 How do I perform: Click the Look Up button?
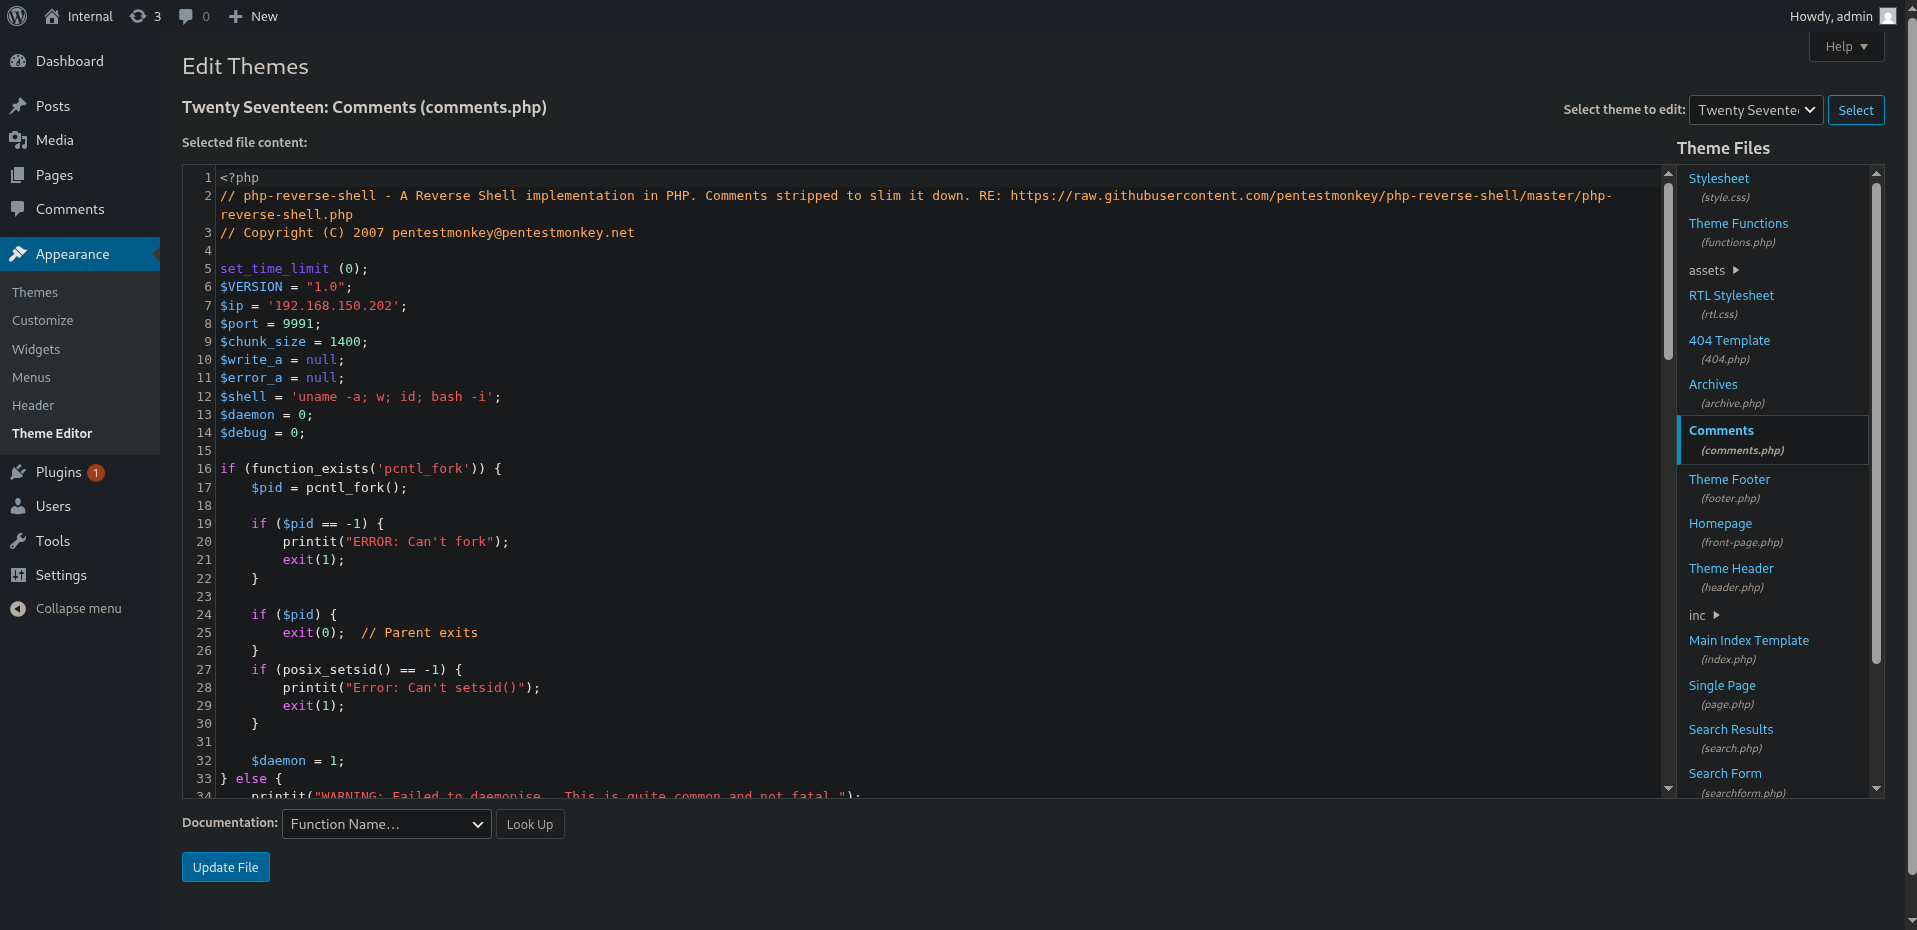coord(530,824)
